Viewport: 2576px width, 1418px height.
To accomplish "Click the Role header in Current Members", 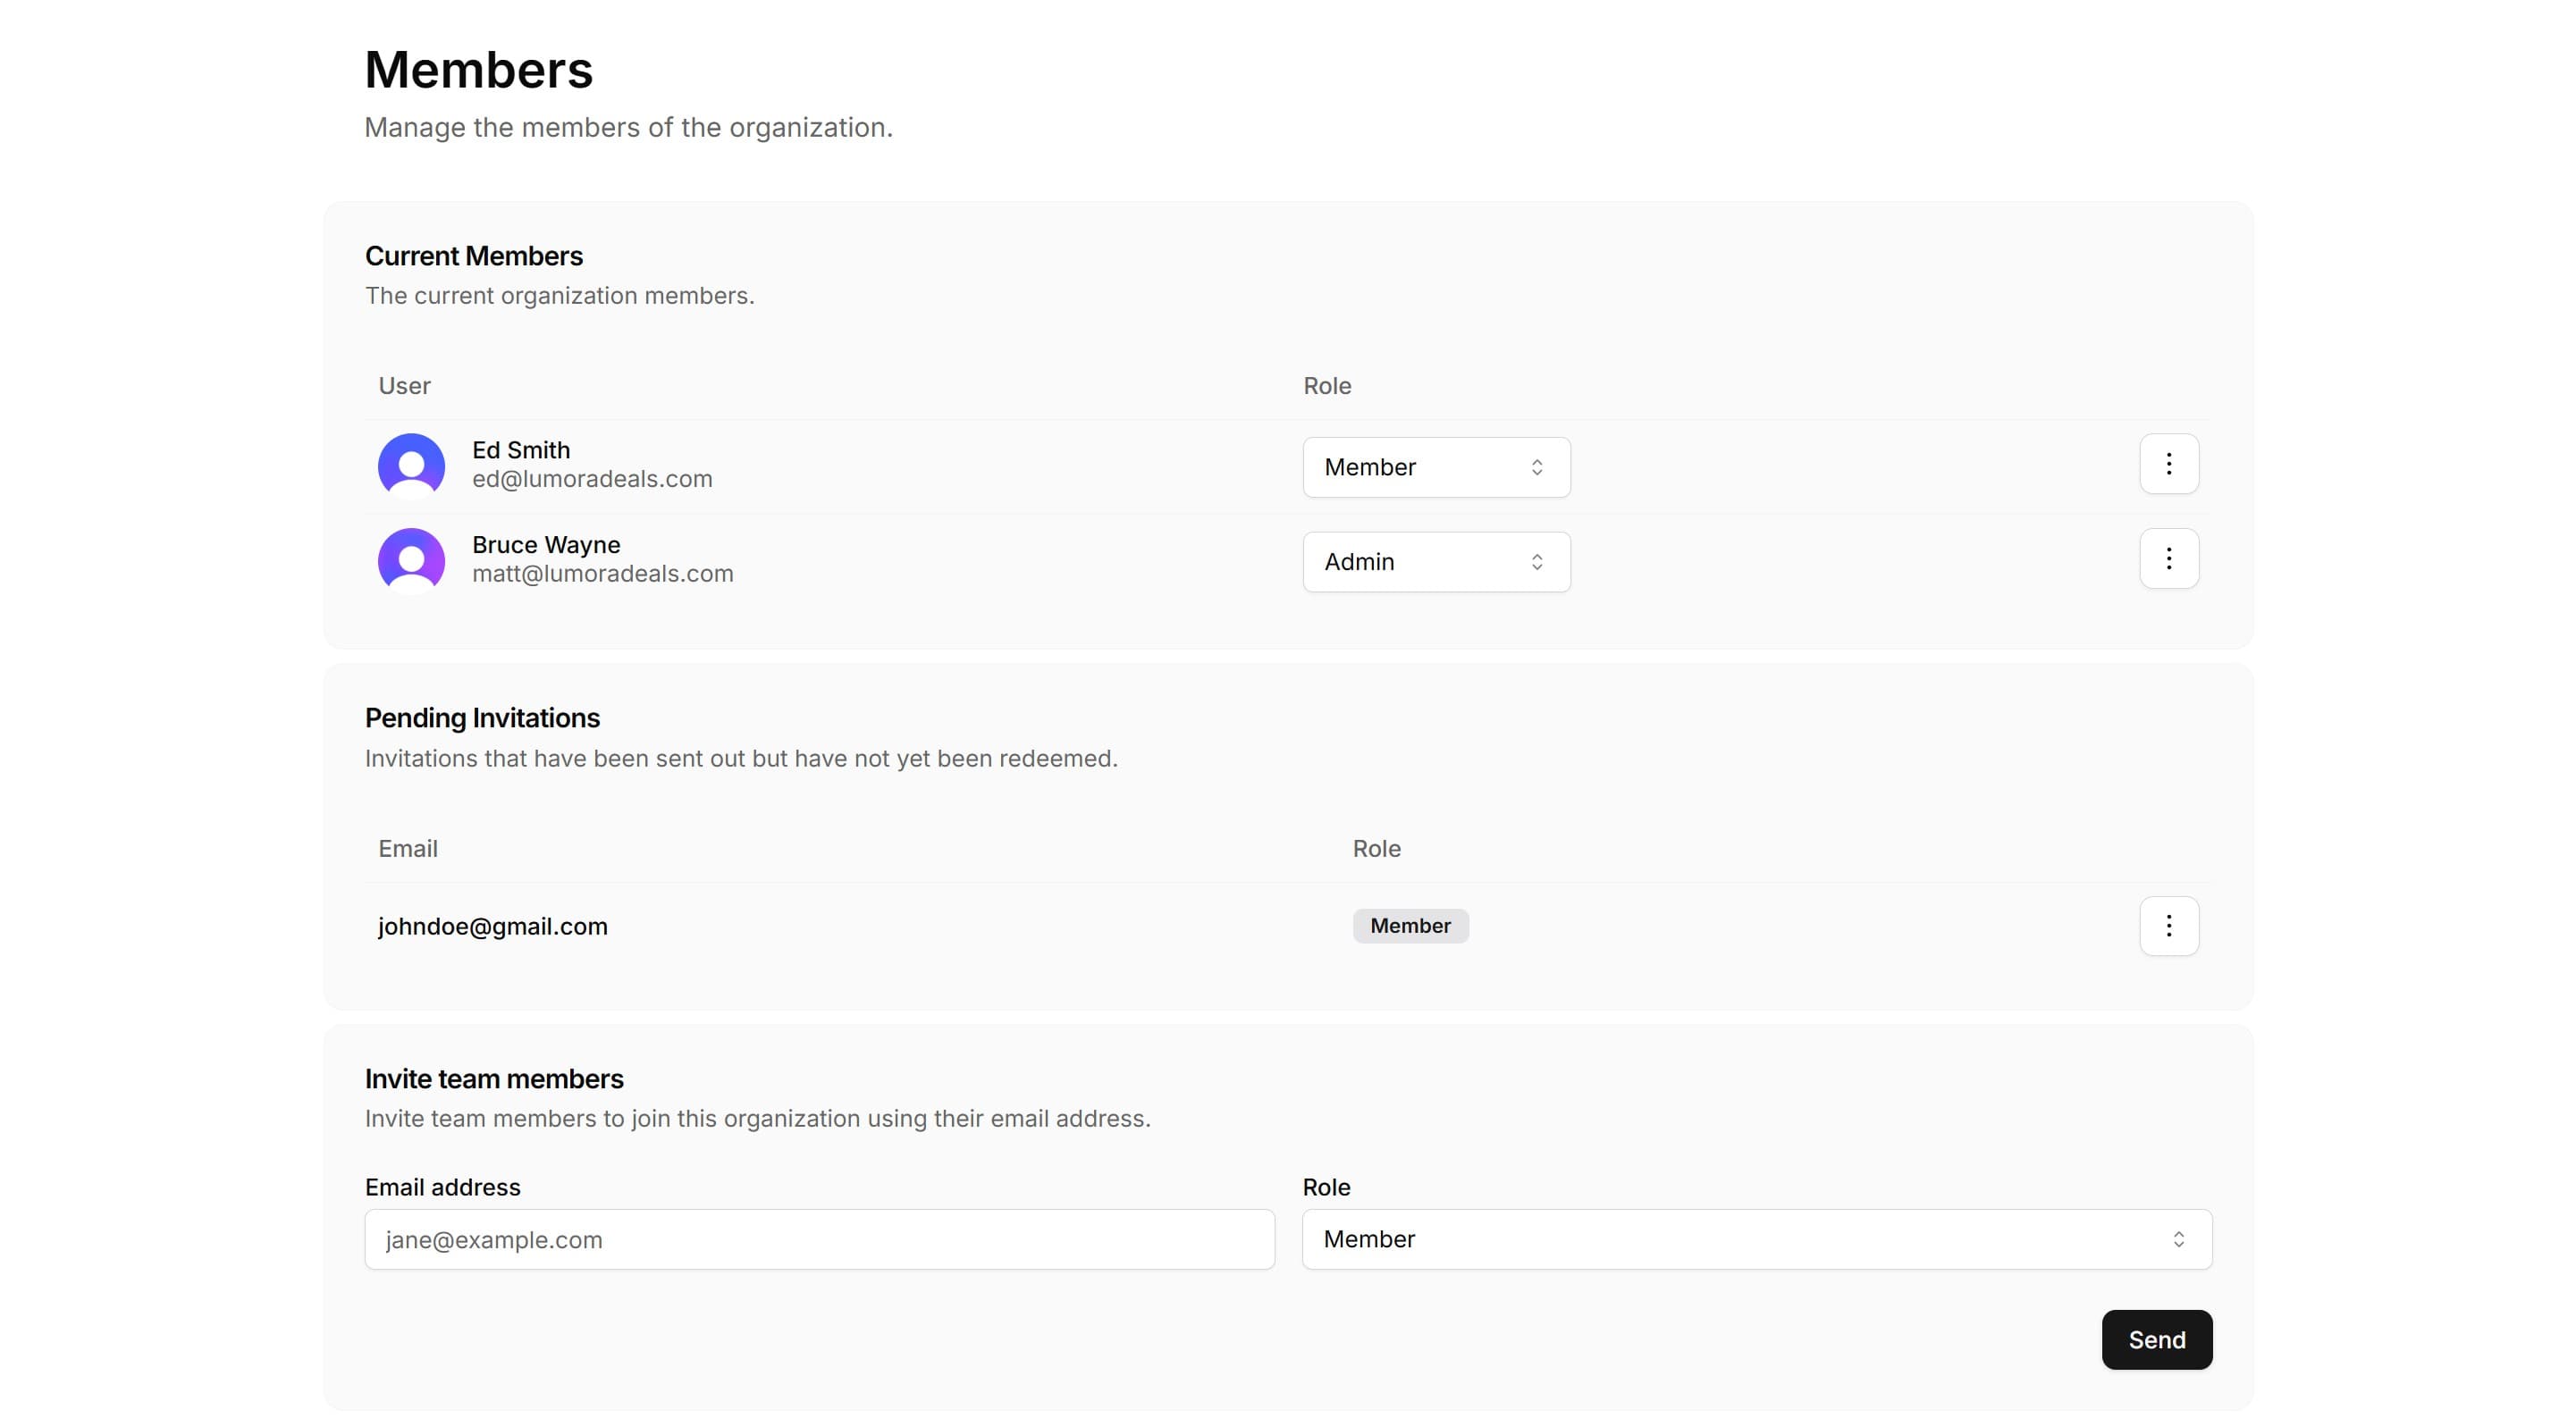I will tap(1326, 386).
